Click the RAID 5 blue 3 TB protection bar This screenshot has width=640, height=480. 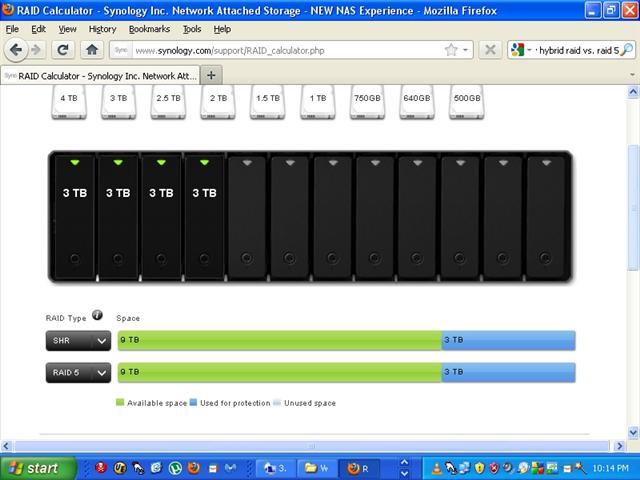click(x=509, y=372)
